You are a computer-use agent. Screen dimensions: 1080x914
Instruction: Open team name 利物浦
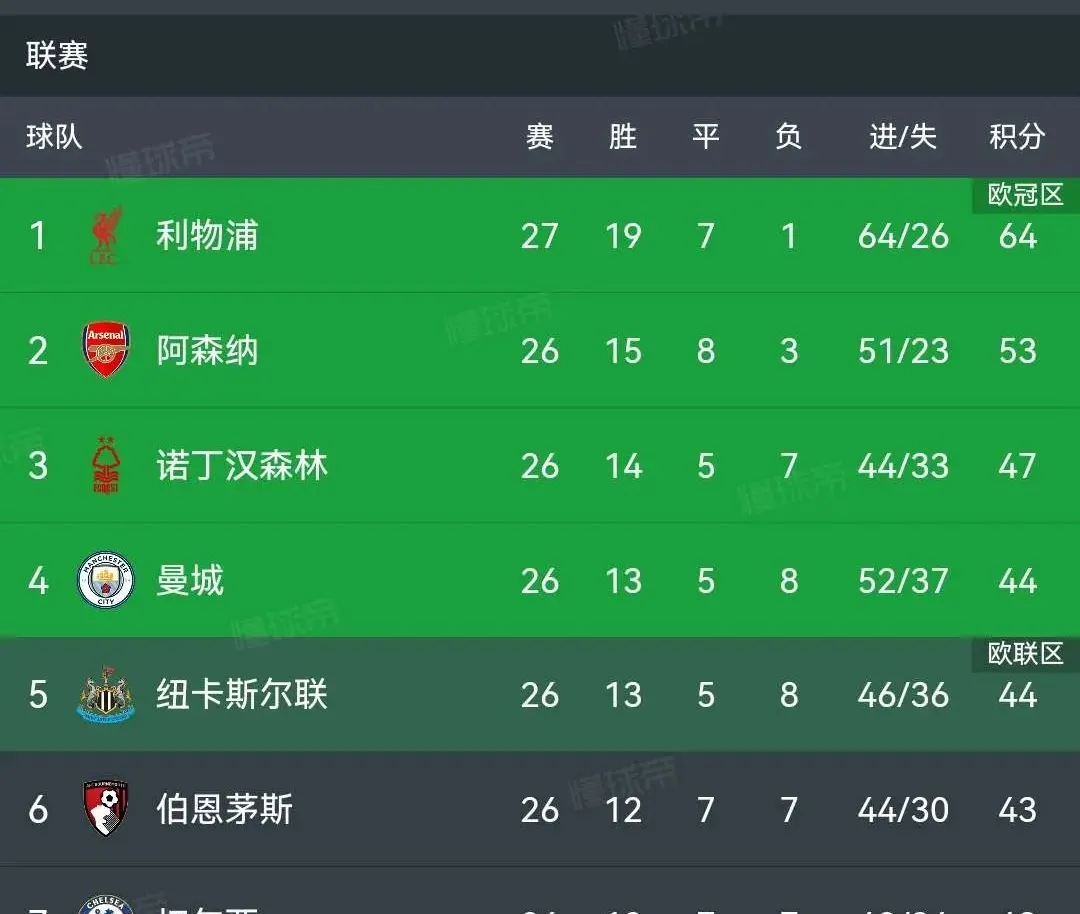point(207,236)
